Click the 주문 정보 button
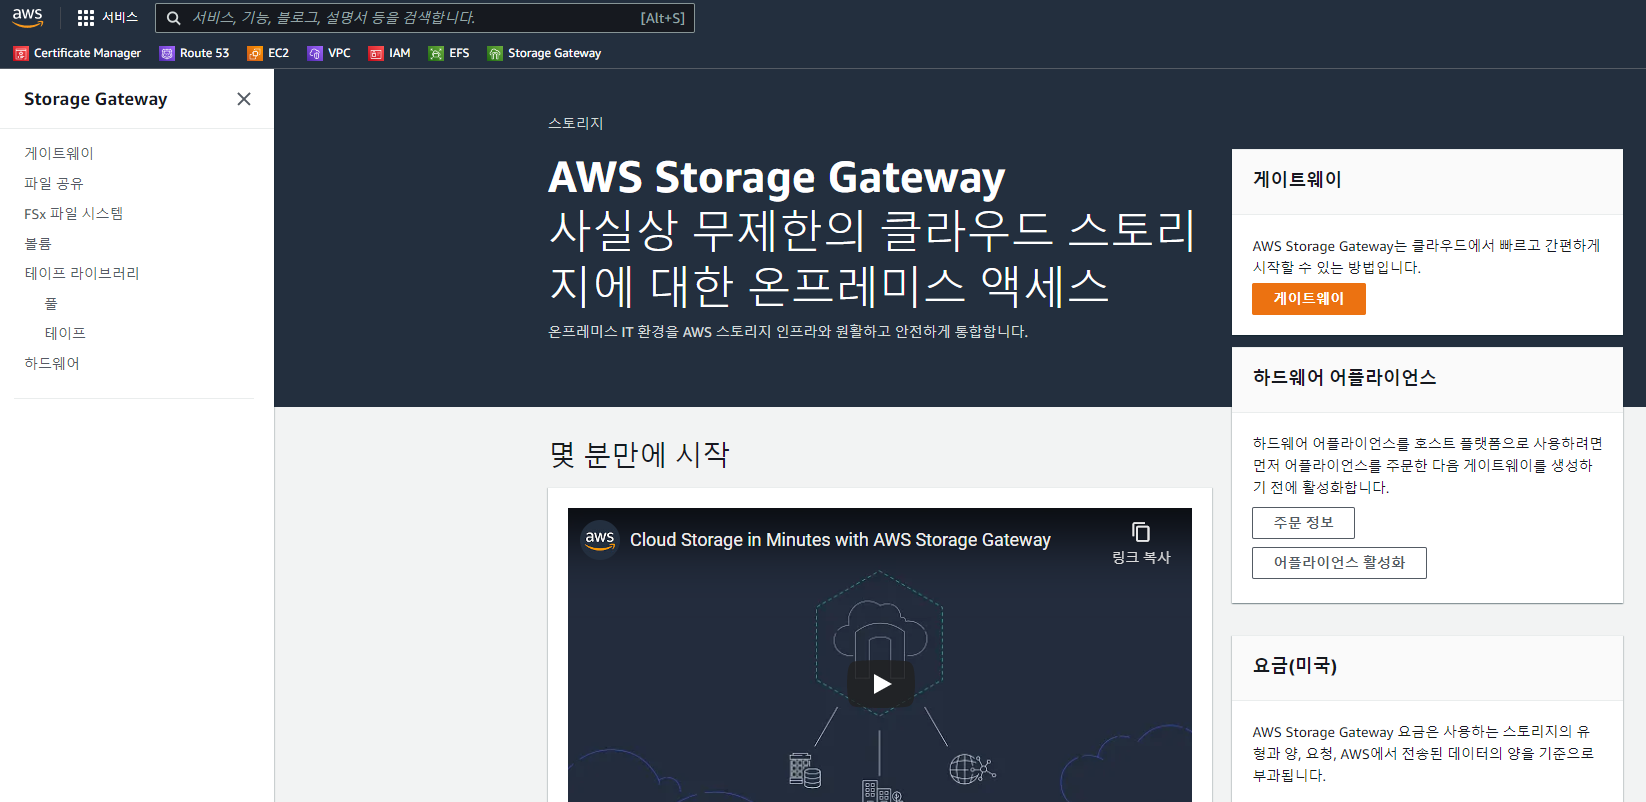 1303,523
